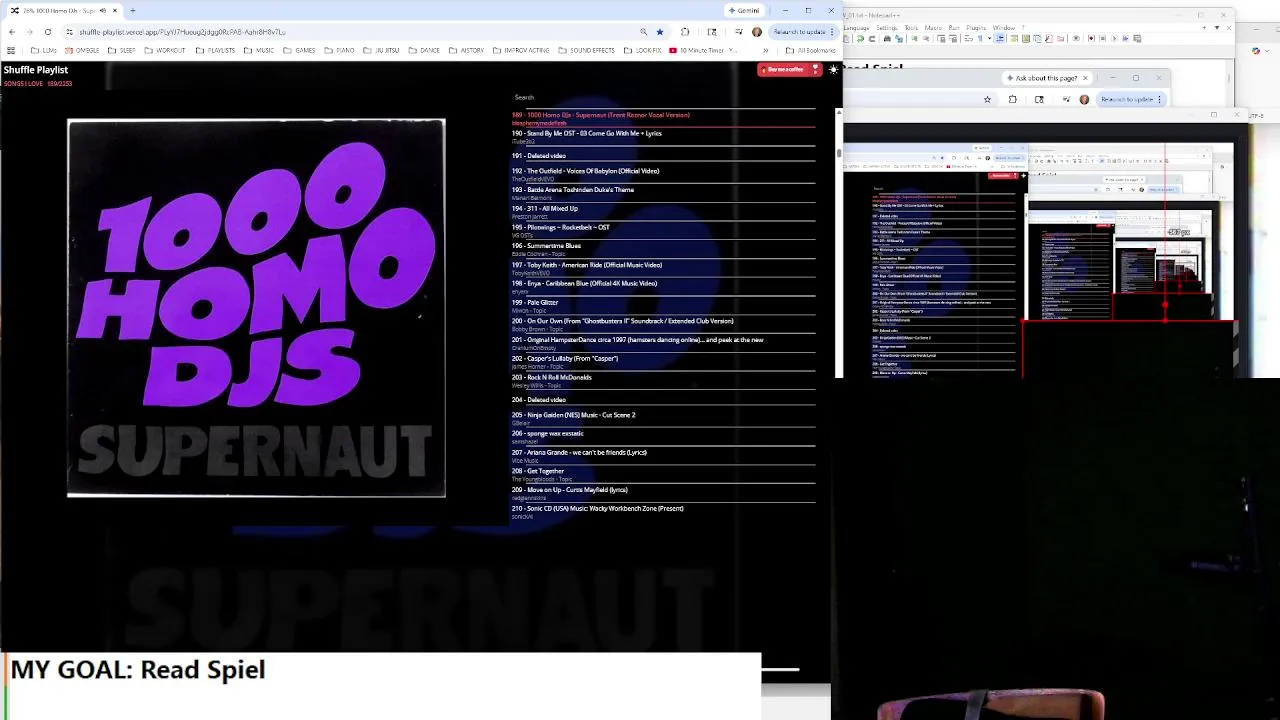Open the Extensions puzzle icon in main browser
This screenshot has width=1280, height=720.
685,32
